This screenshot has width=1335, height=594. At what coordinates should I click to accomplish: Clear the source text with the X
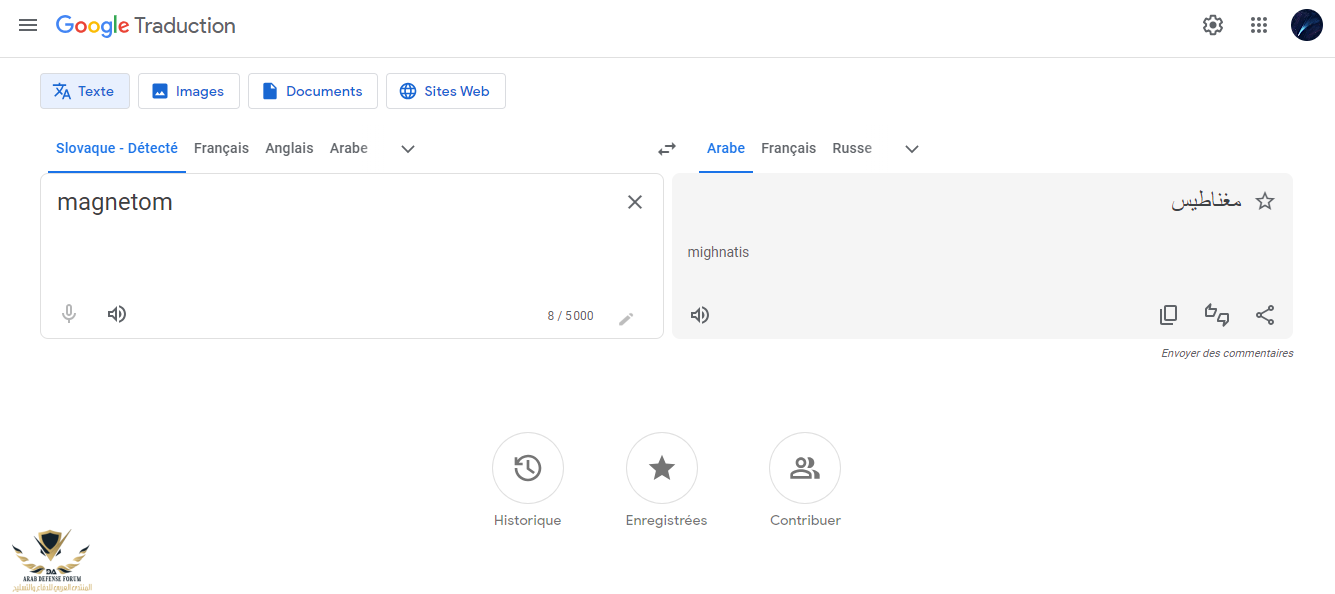click(x=635, y=202)
